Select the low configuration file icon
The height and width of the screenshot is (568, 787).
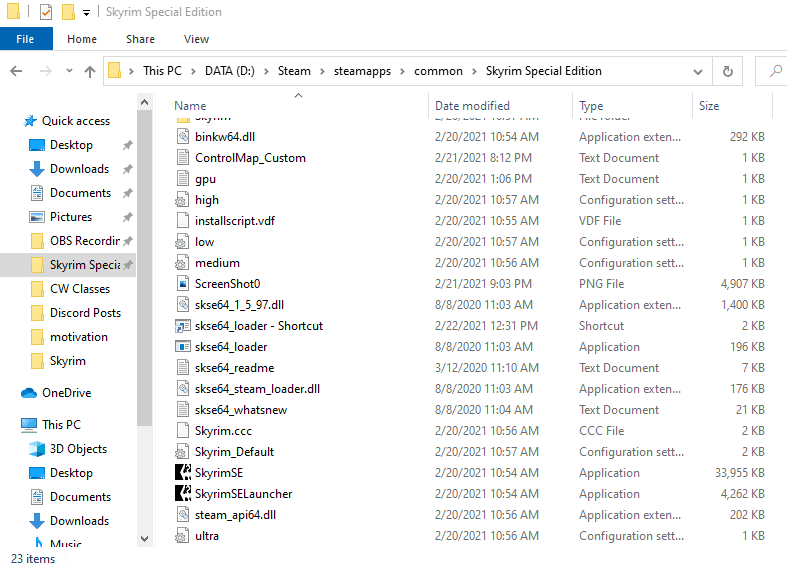(182, 242)
